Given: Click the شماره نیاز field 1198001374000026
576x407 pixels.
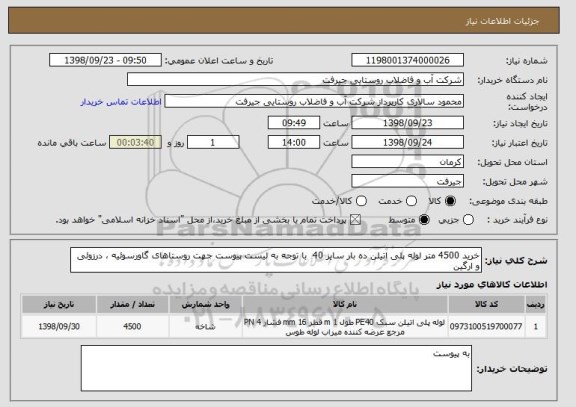Looking at the screenshot, I should point(407,60).
